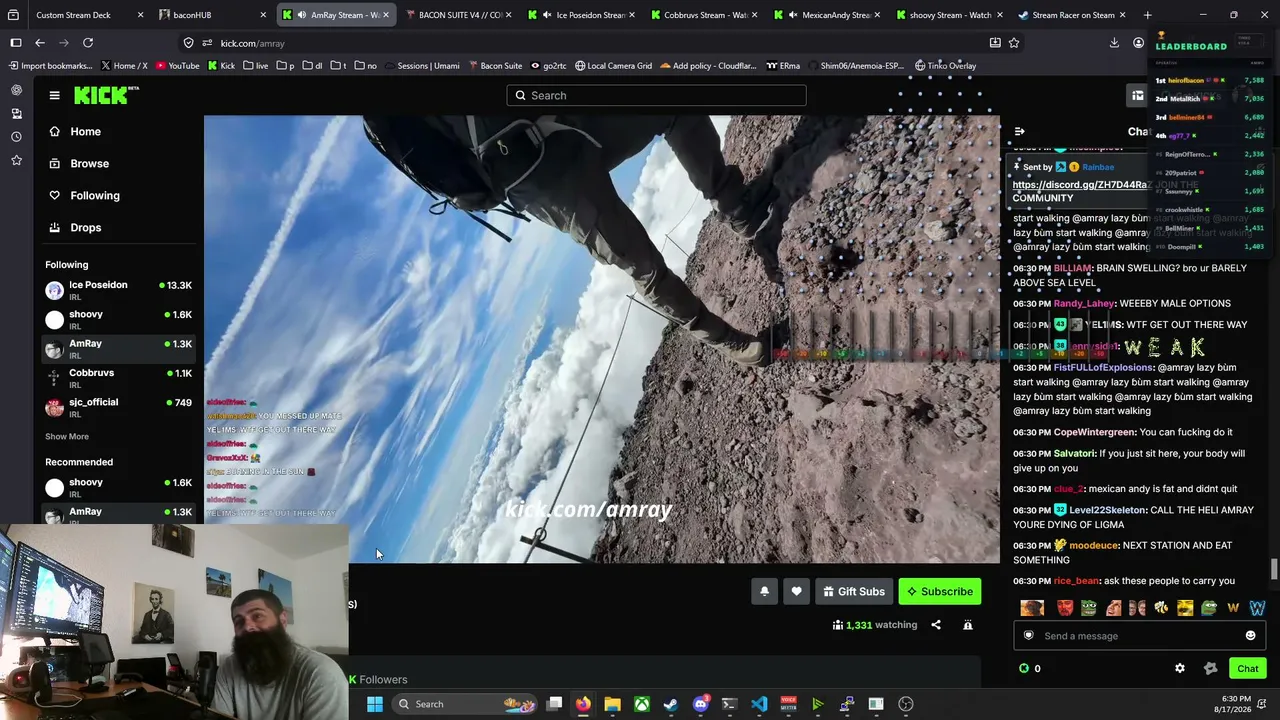The image size is (1280, 720).
Task: Open chat settings gear
Action: coord(1180,668)
